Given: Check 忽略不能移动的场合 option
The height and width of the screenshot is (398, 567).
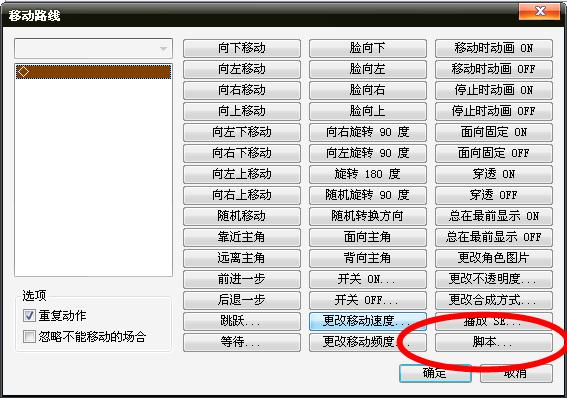Looking at the screenshot, I should click(29, 337).
